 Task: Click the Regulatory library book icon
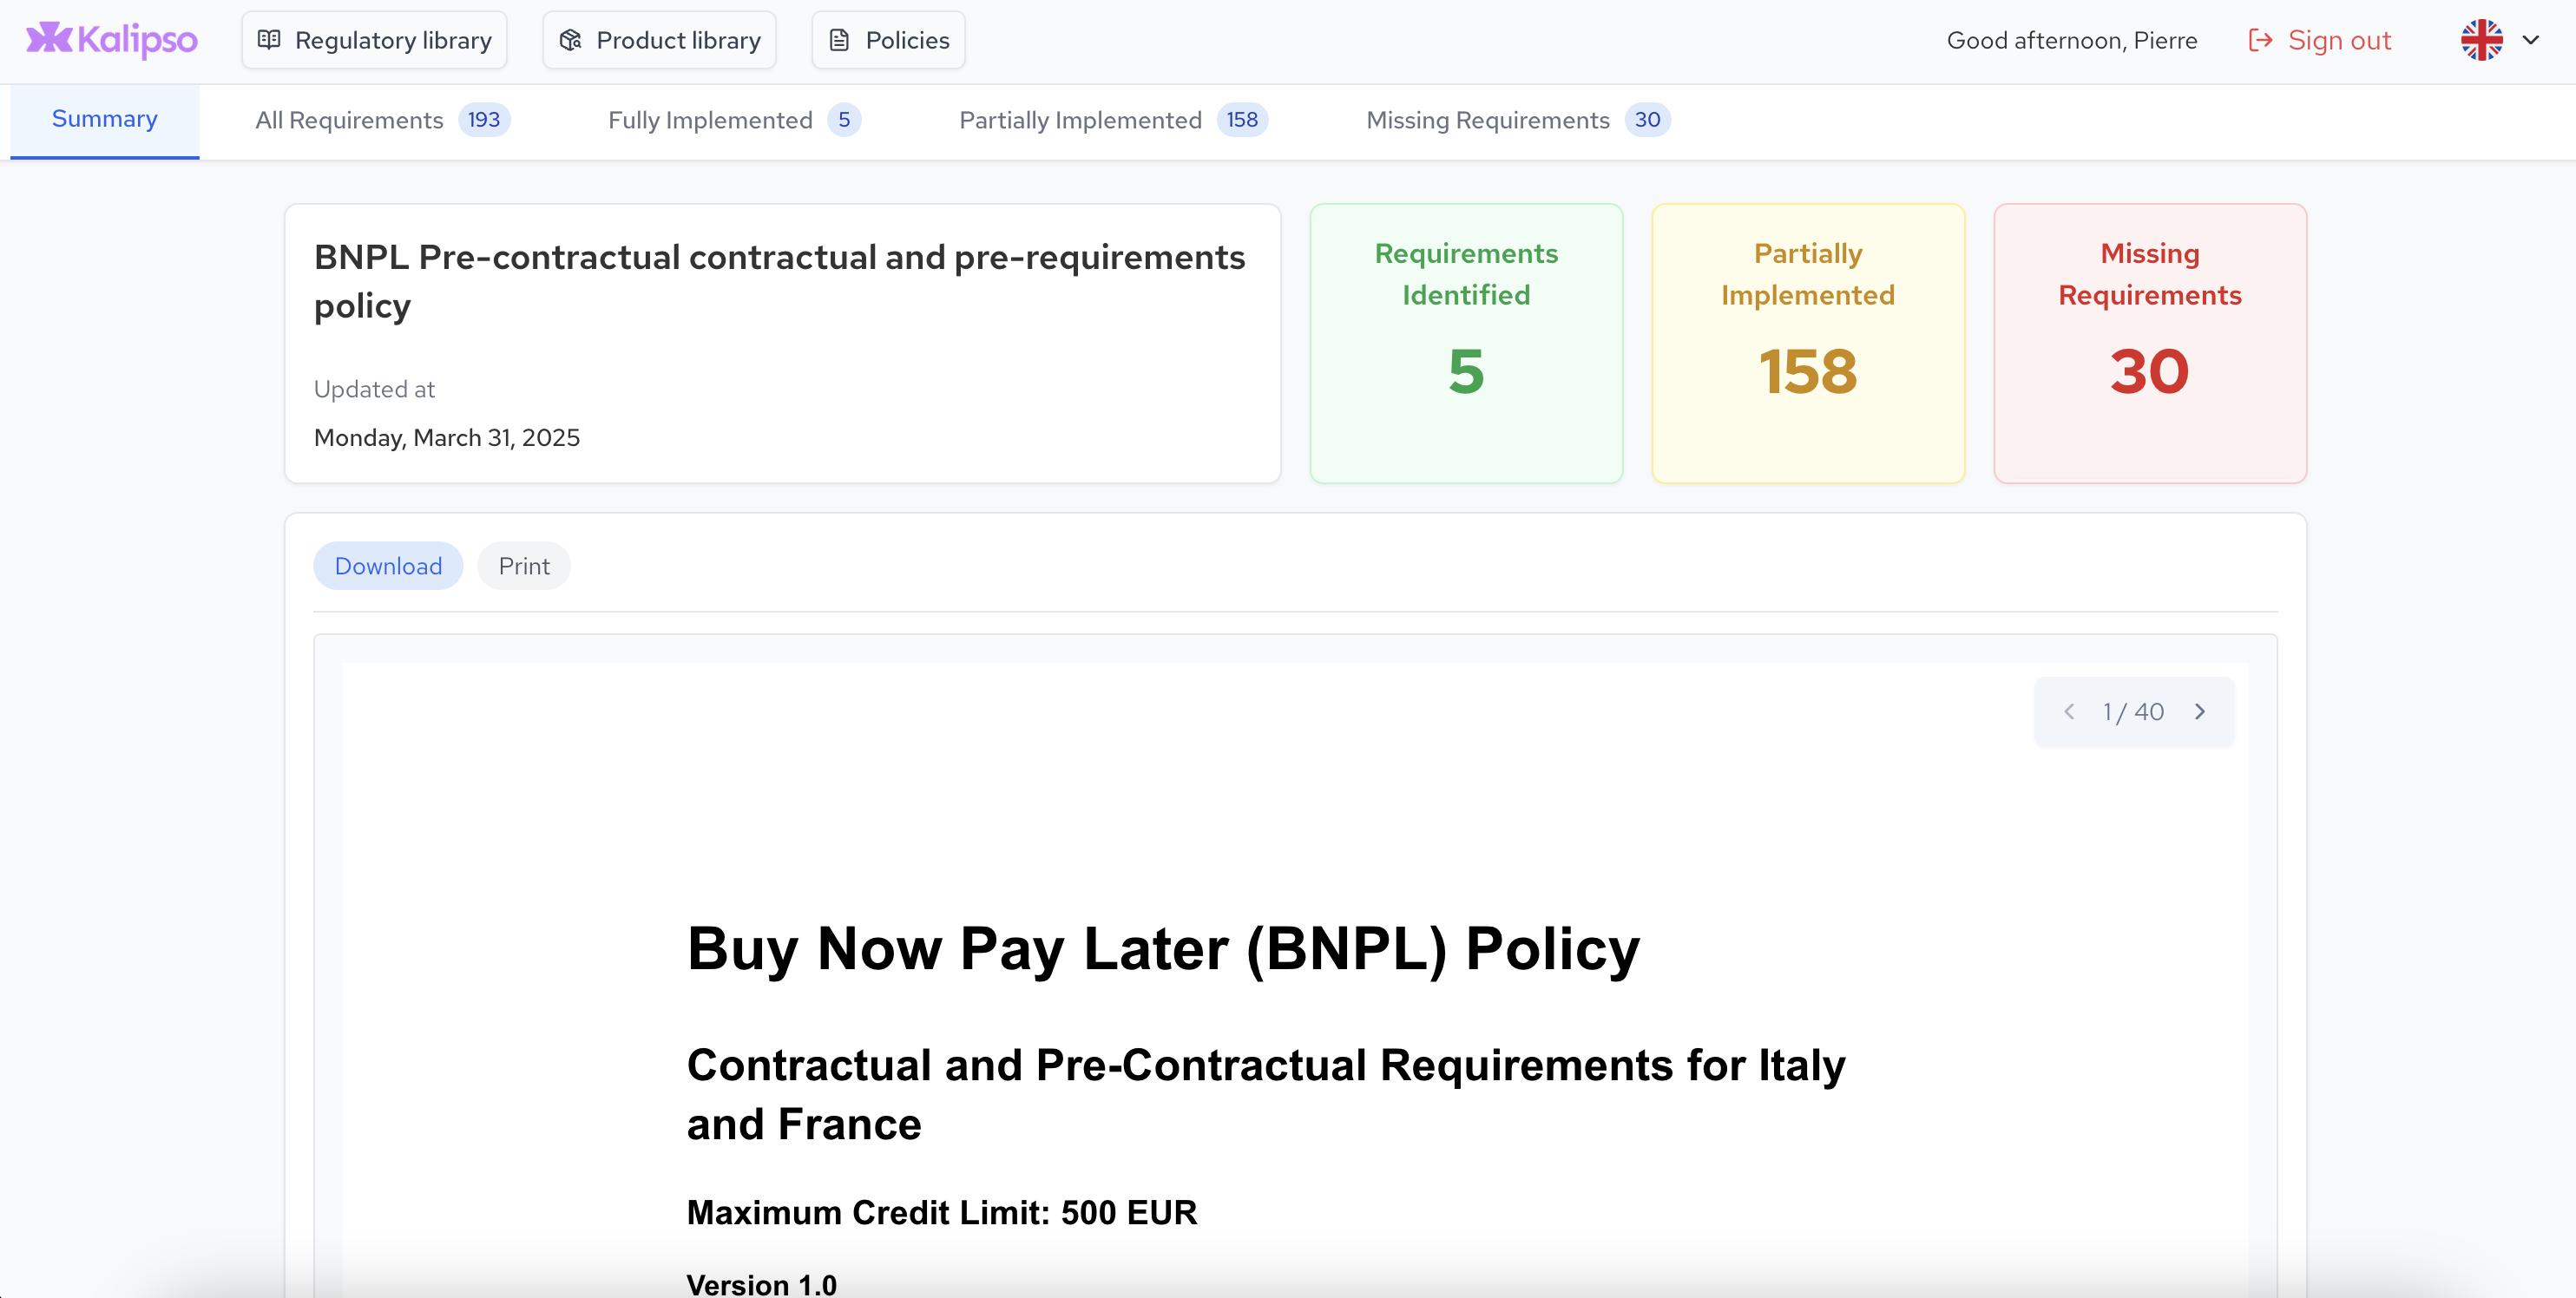(269, 40)
